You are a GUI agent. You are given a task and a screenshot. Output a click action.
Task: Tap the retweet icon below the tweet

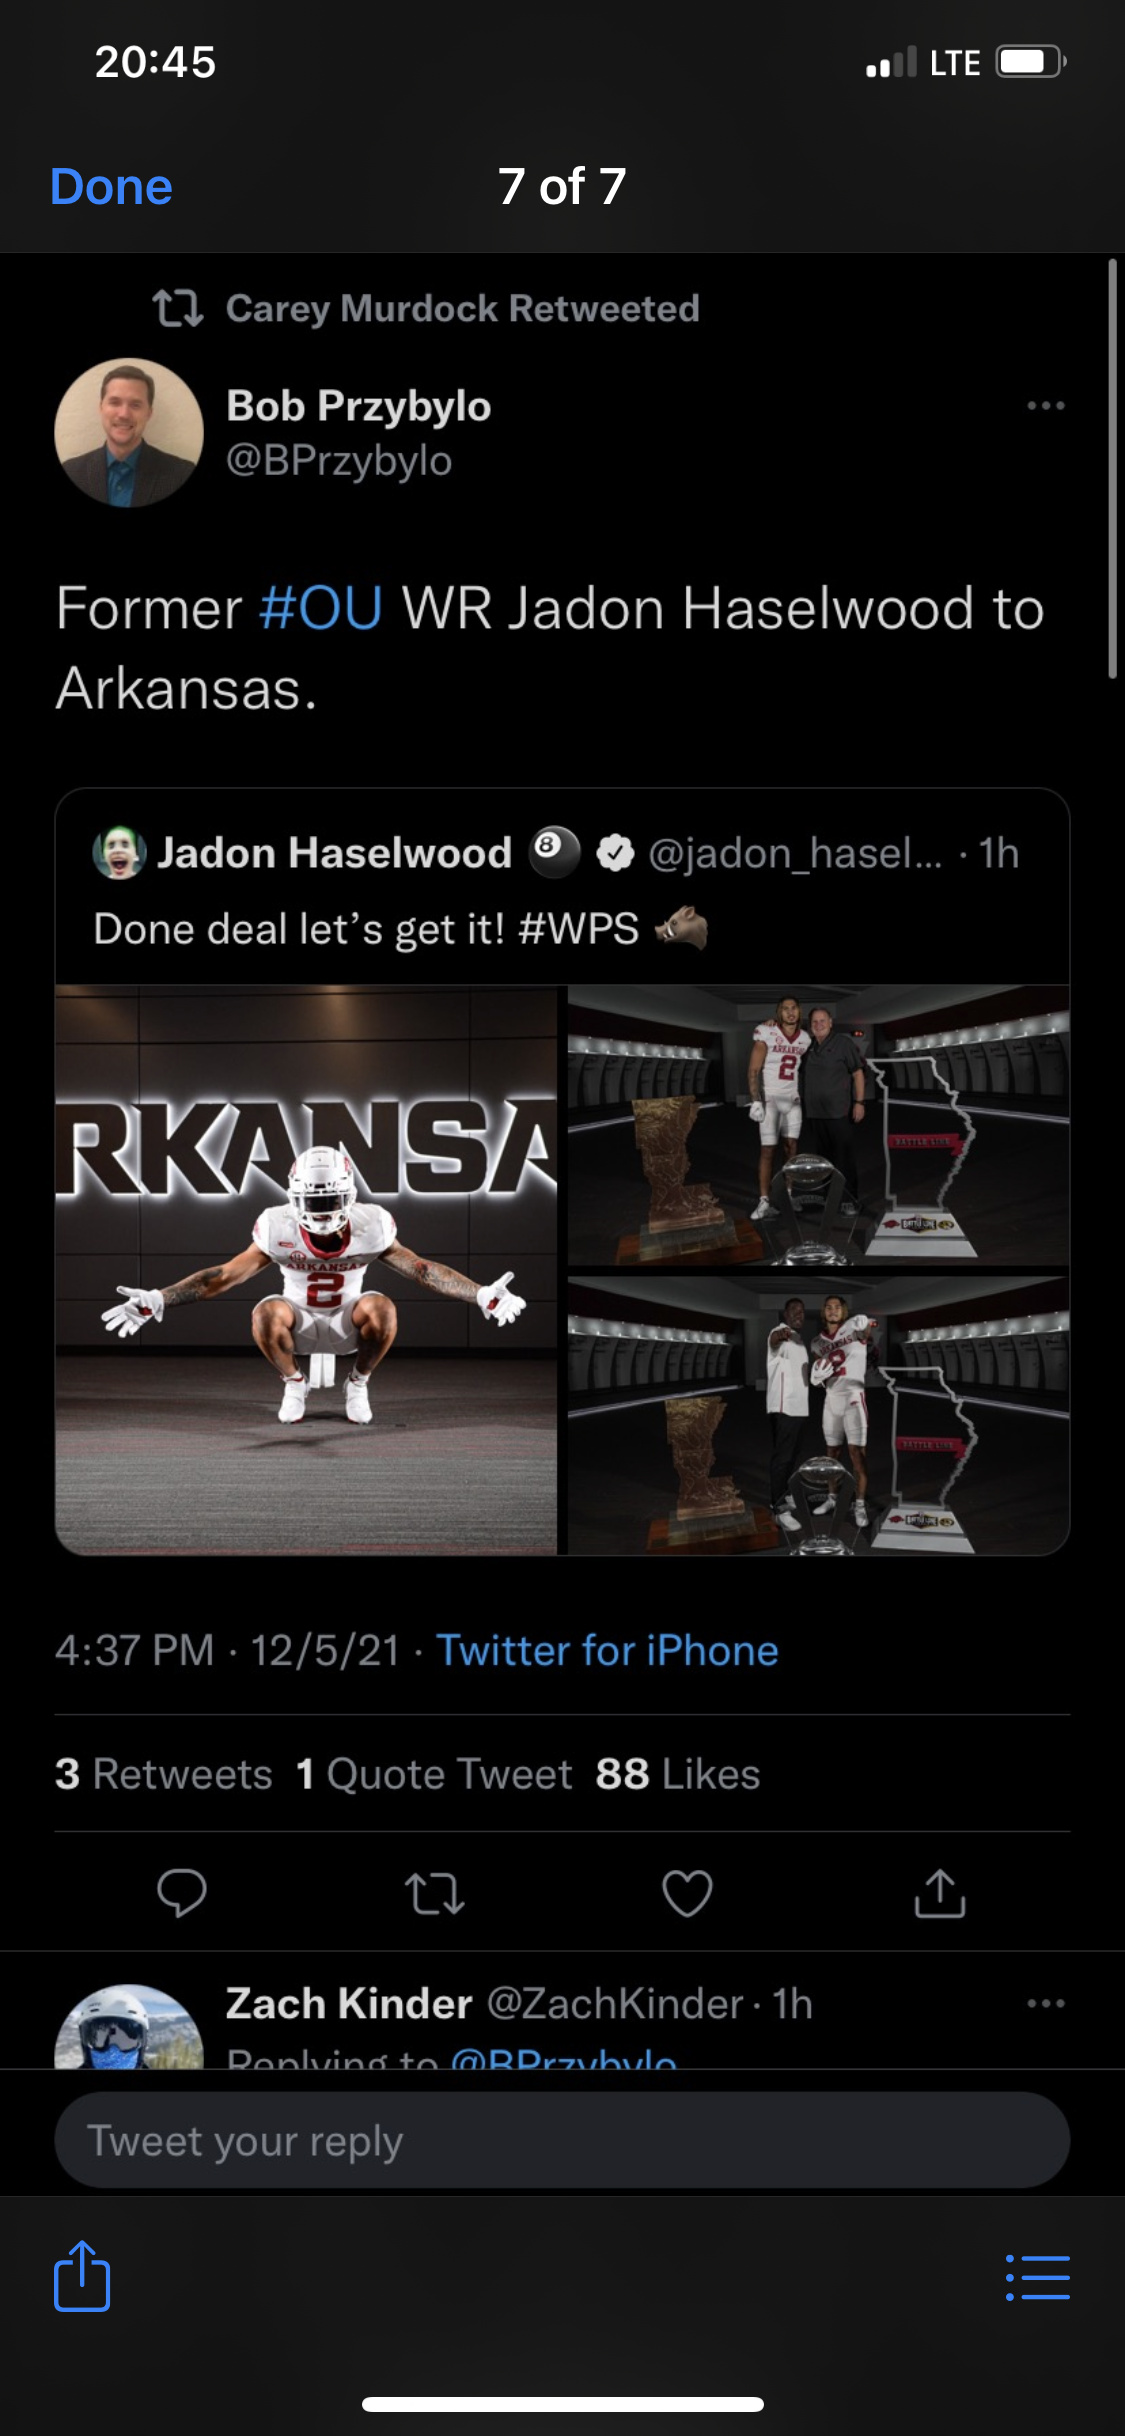click(x=434, y=1893)
